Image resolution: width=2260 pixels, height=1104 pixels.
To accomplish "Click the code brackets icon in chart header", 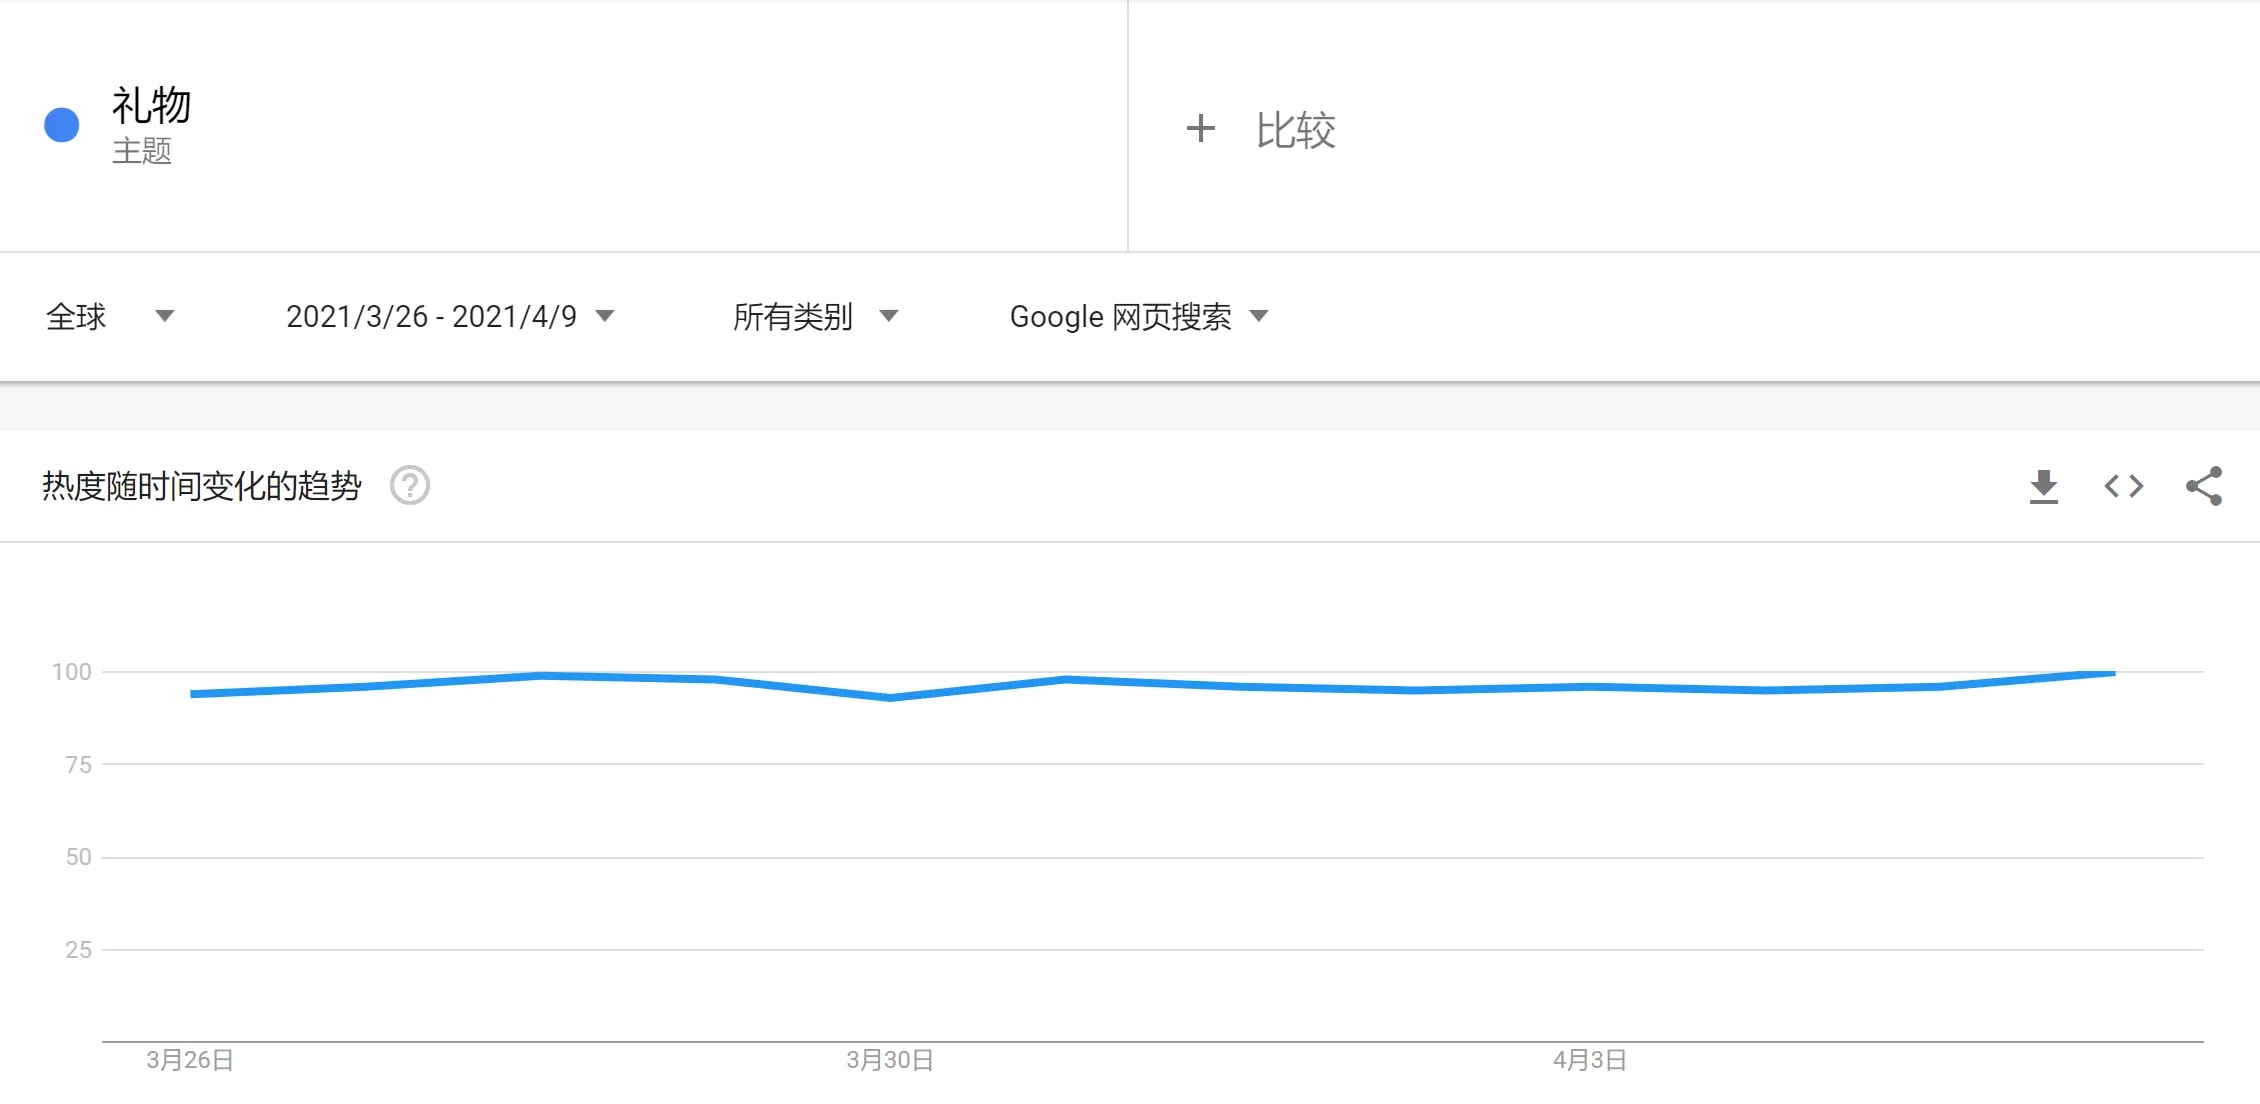I will (x=2123, y=486).
